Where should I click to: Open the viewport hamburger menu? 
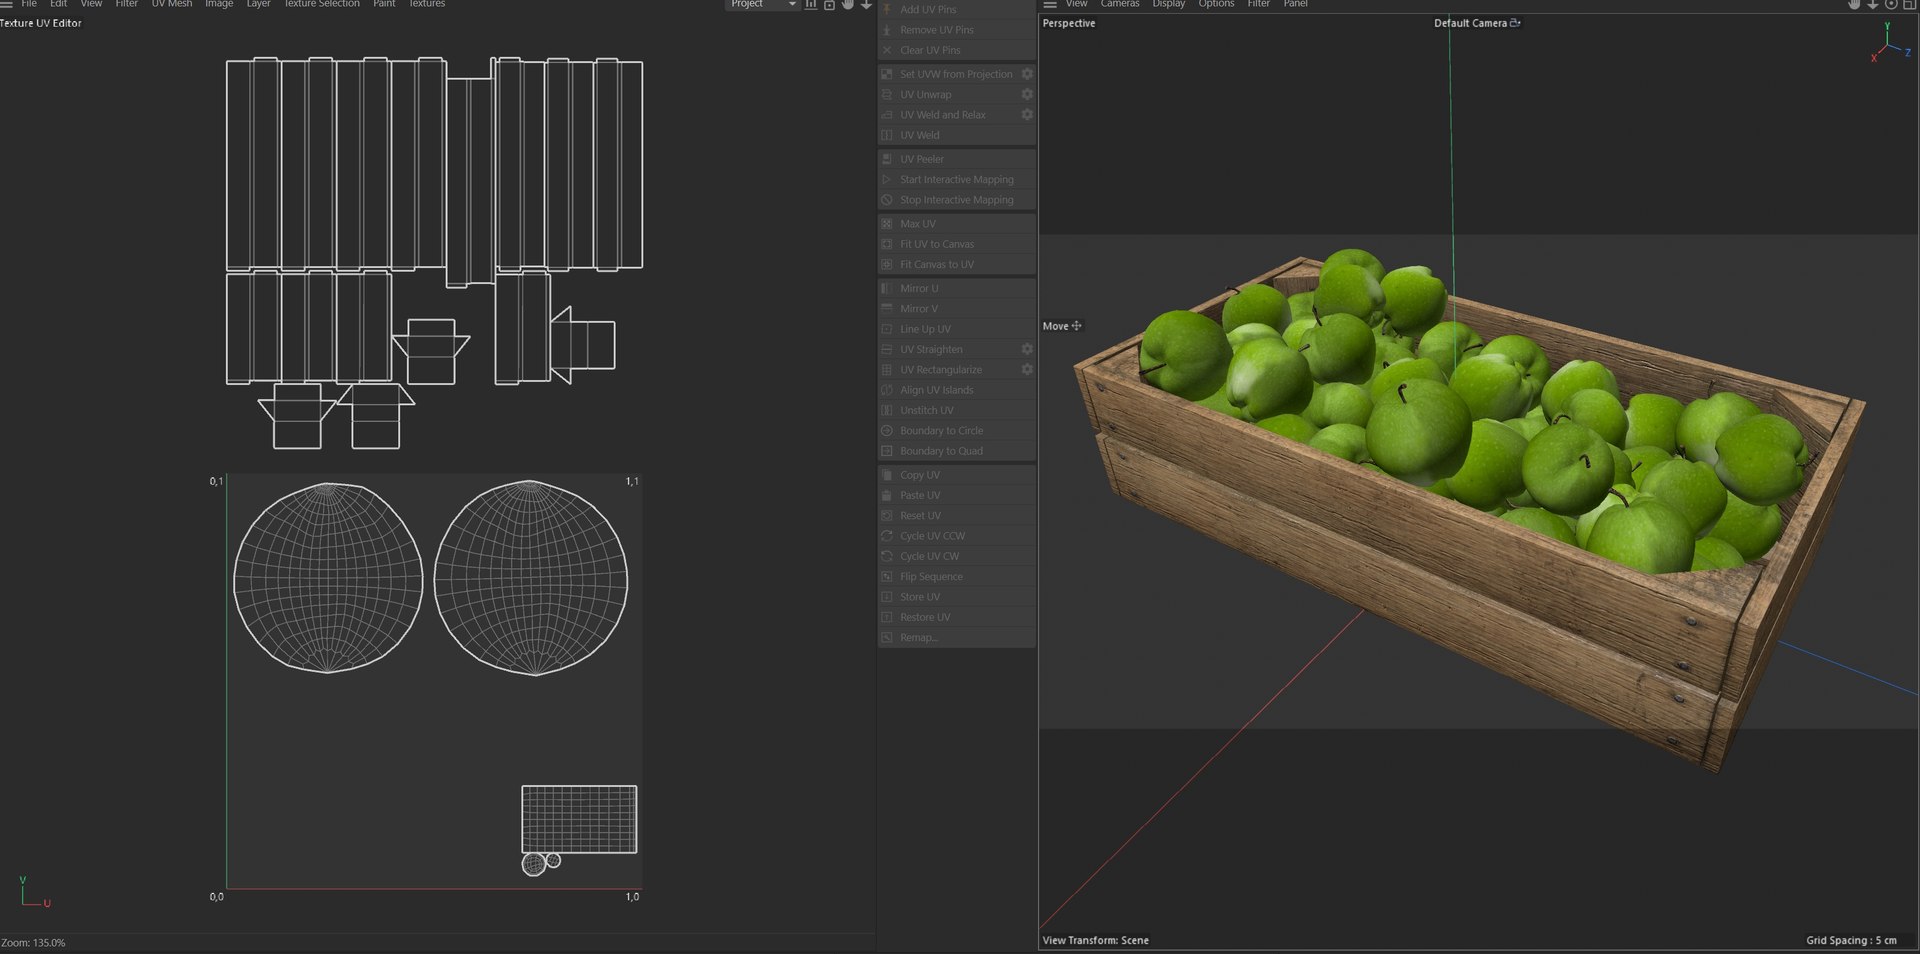(1049, 4)
